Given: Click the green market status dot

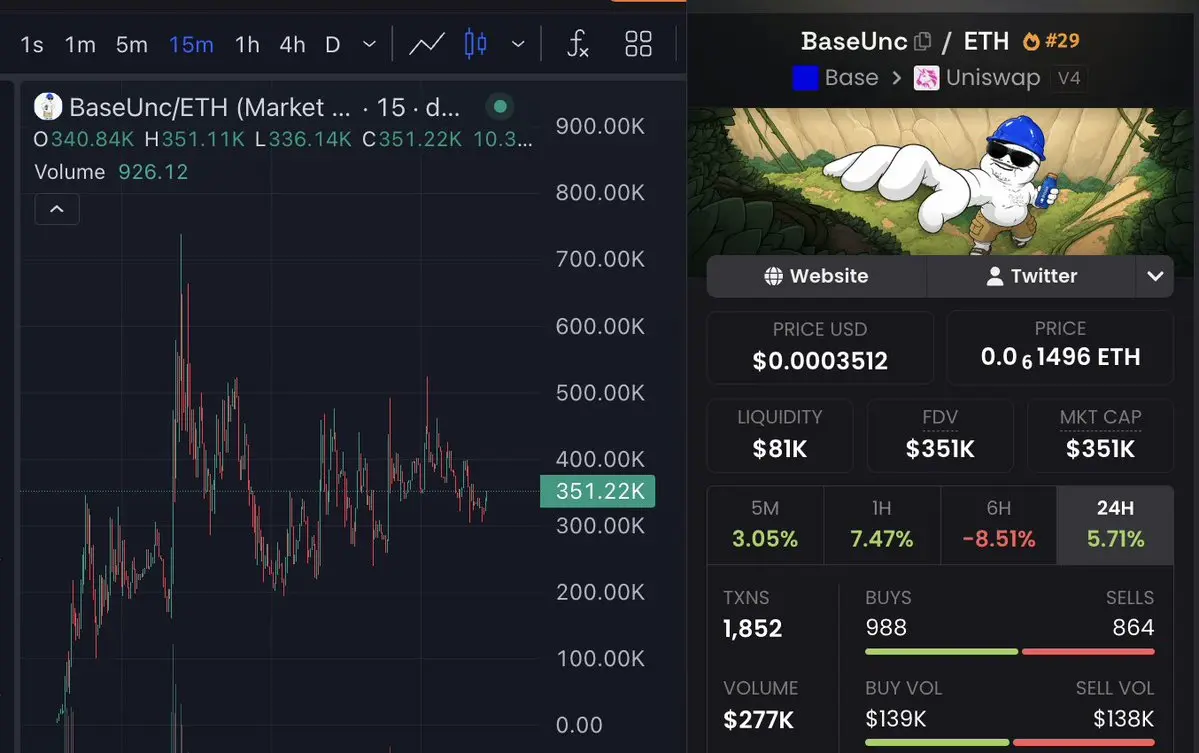Looking at the screenshot, I should (500, 106).
